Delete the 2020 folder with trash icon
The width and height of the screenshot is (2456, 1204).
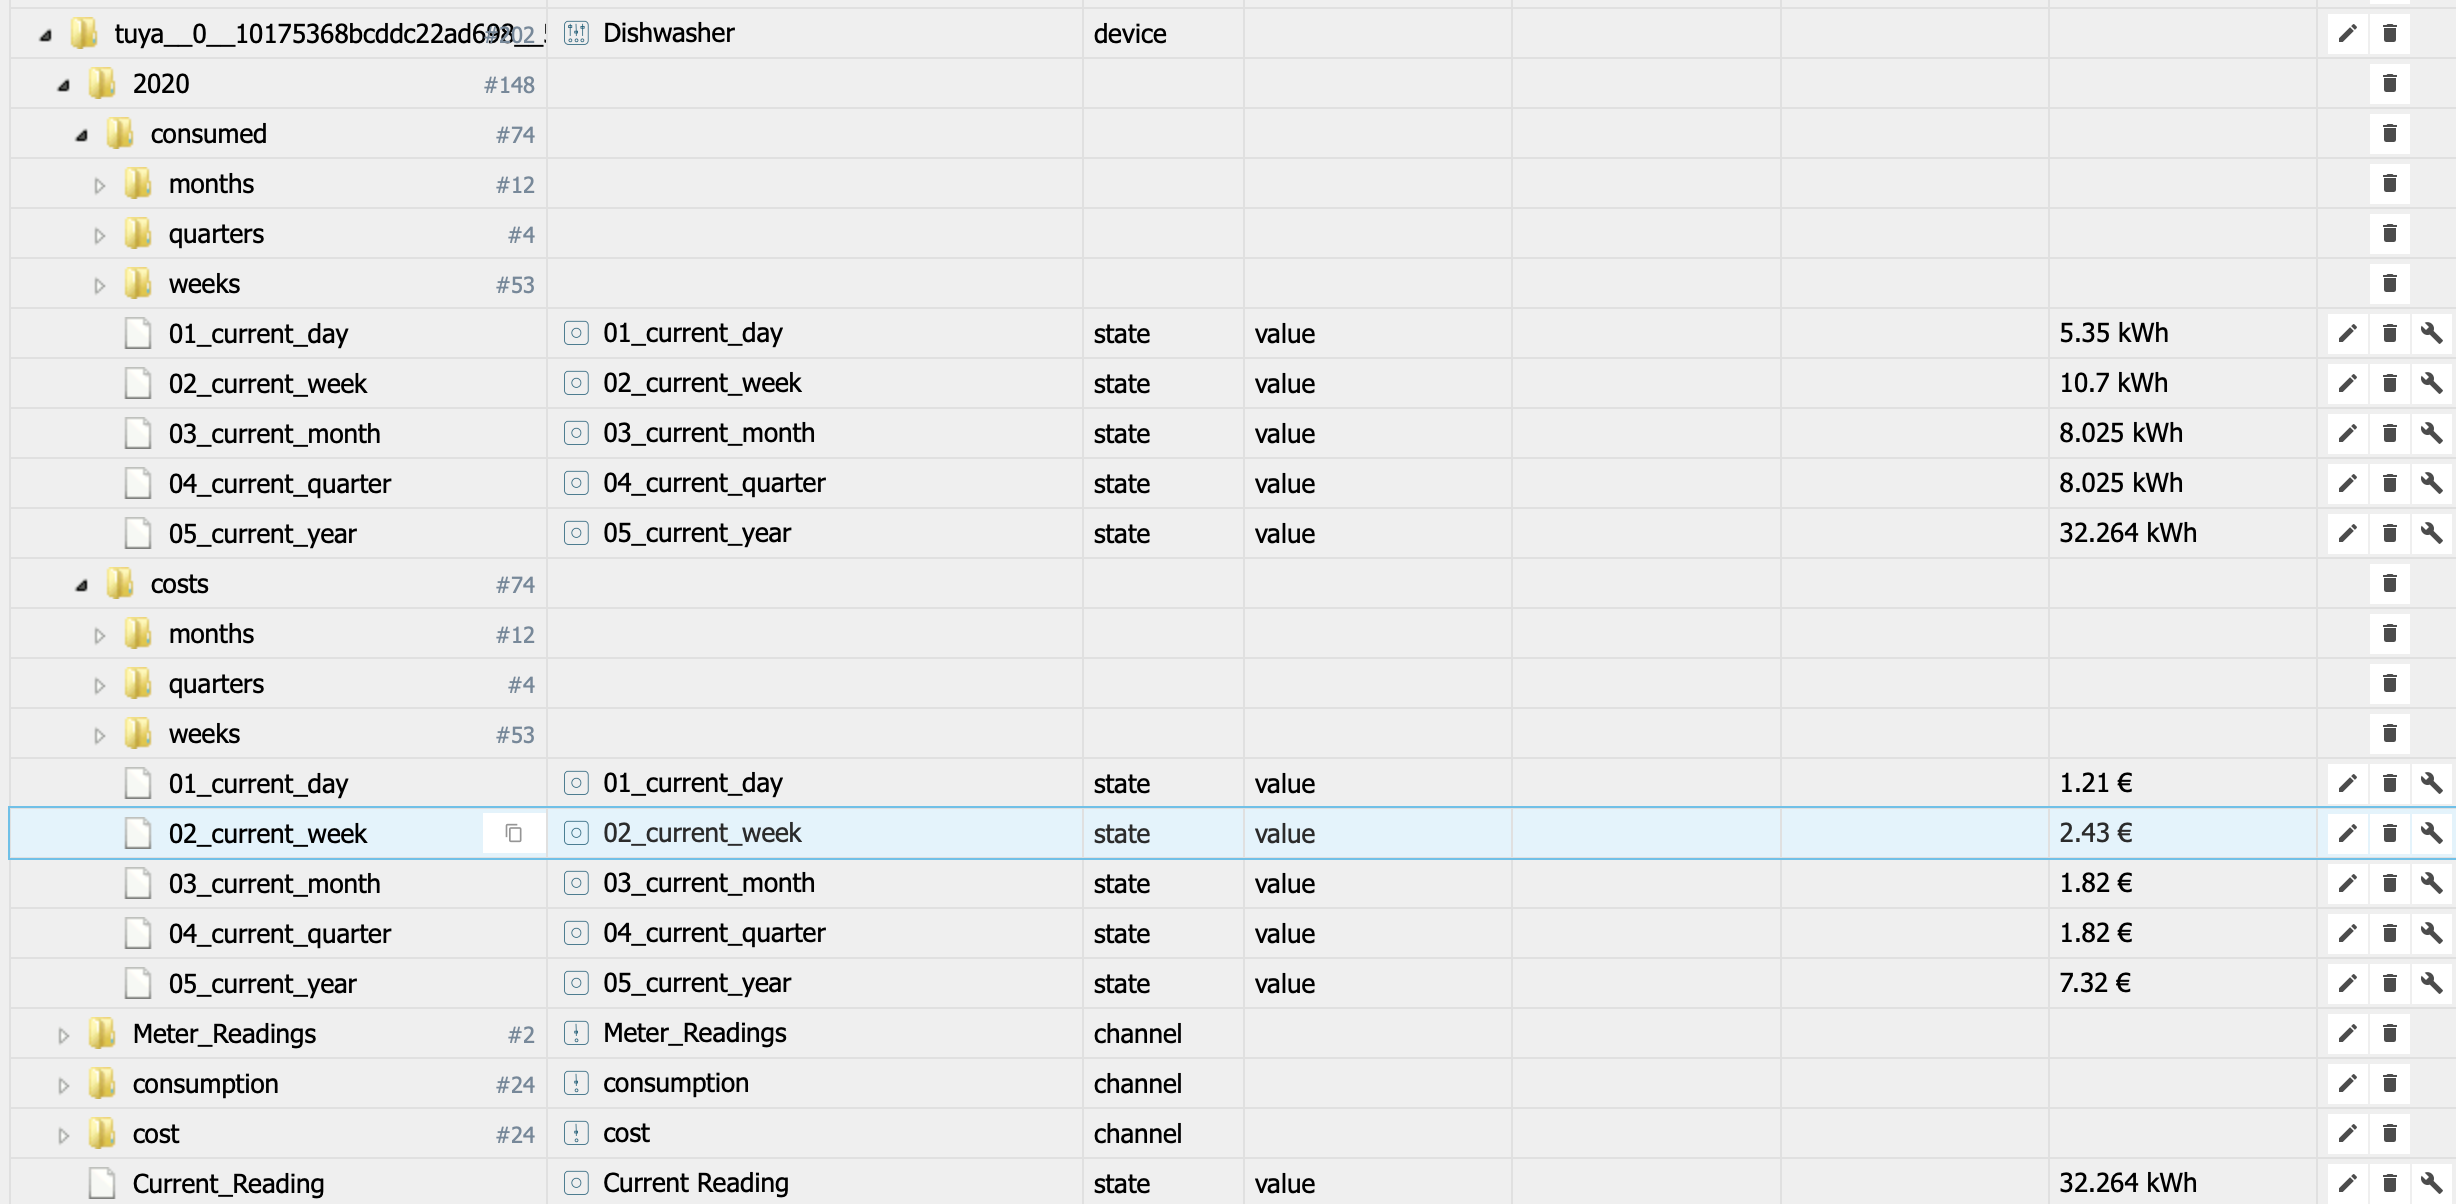tap(2389, 84)
